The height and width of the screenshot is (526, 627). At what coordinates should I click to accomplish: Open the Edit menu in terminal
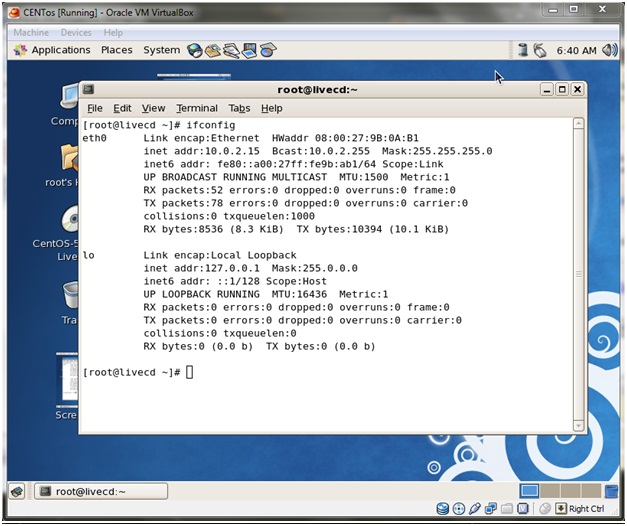pos(122,108)
